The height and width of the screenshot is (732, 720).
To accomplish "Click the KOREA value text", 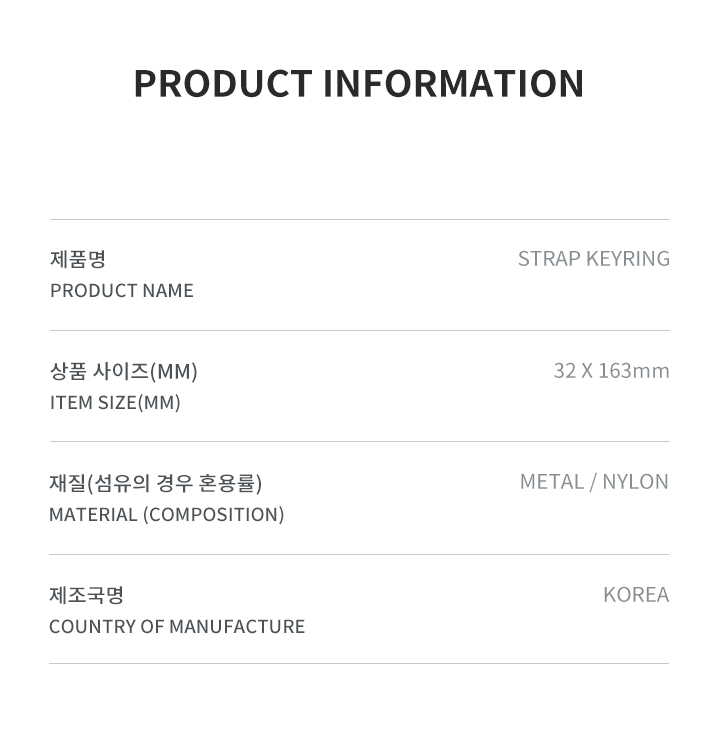I will (636, 595).
